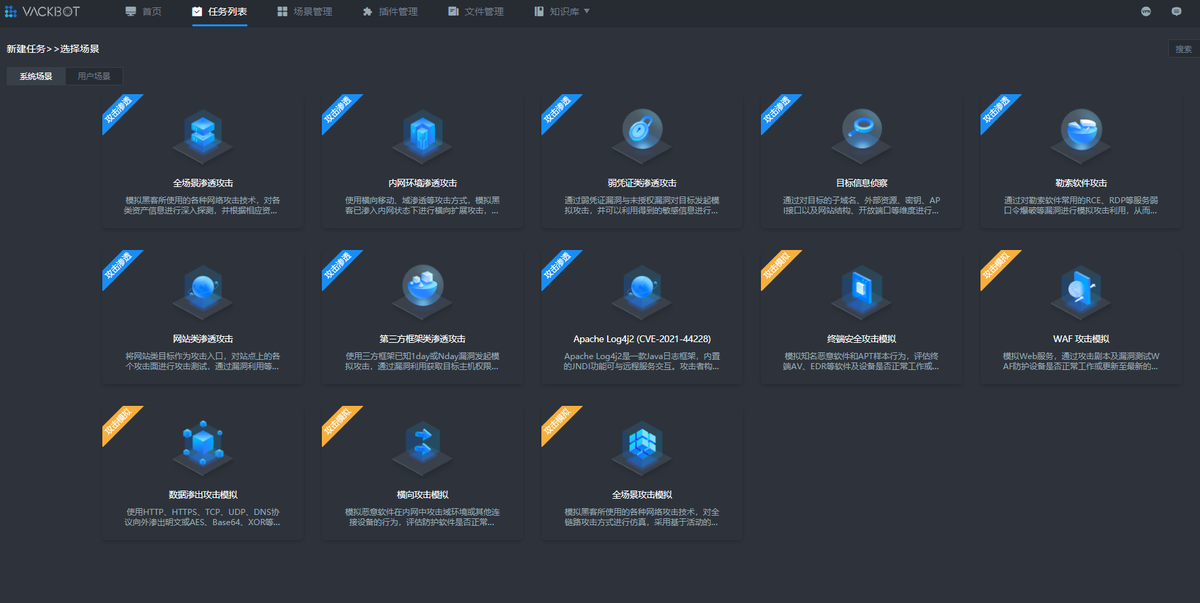This screenshot has height=603, width=1200.
Task: Select the 目标信息侦察 reconnaissance icon
Action: click(x=861, y=135)
